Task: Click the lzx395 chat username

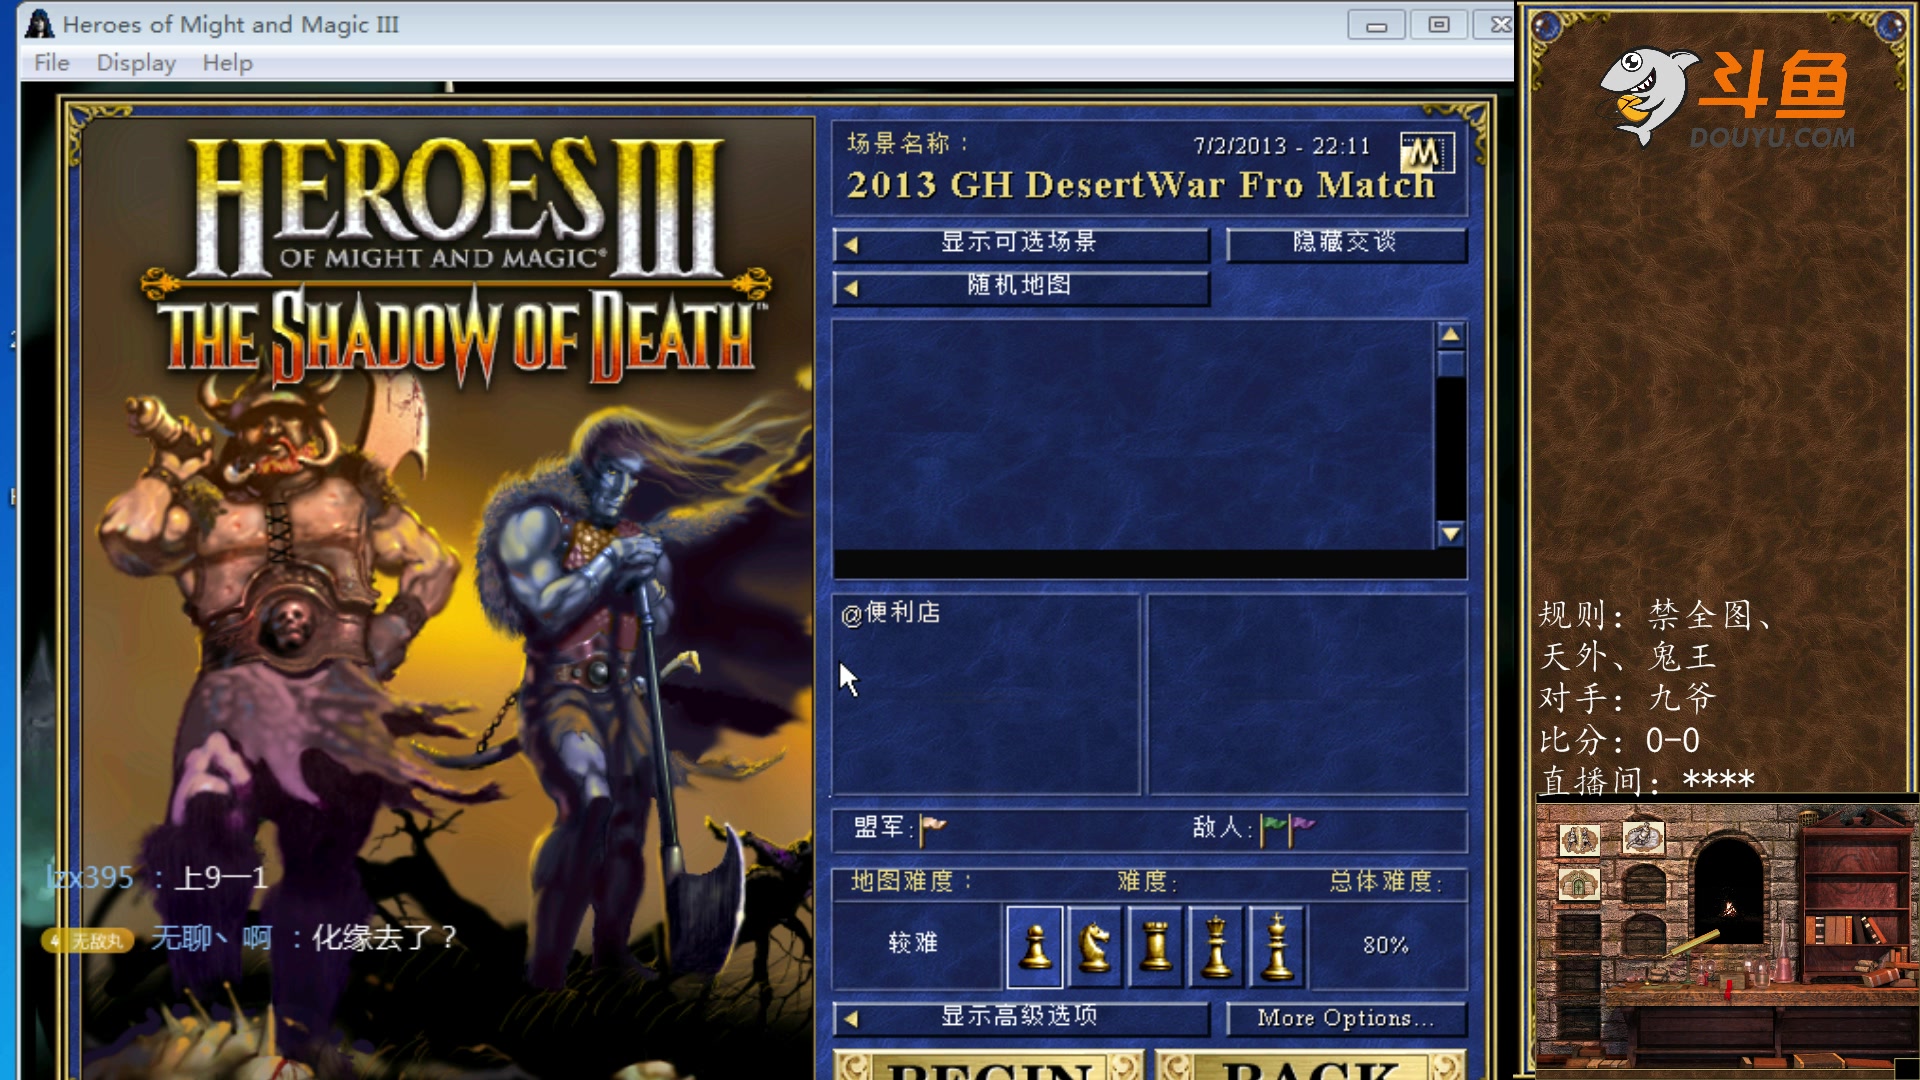Action: coord(90,878)
